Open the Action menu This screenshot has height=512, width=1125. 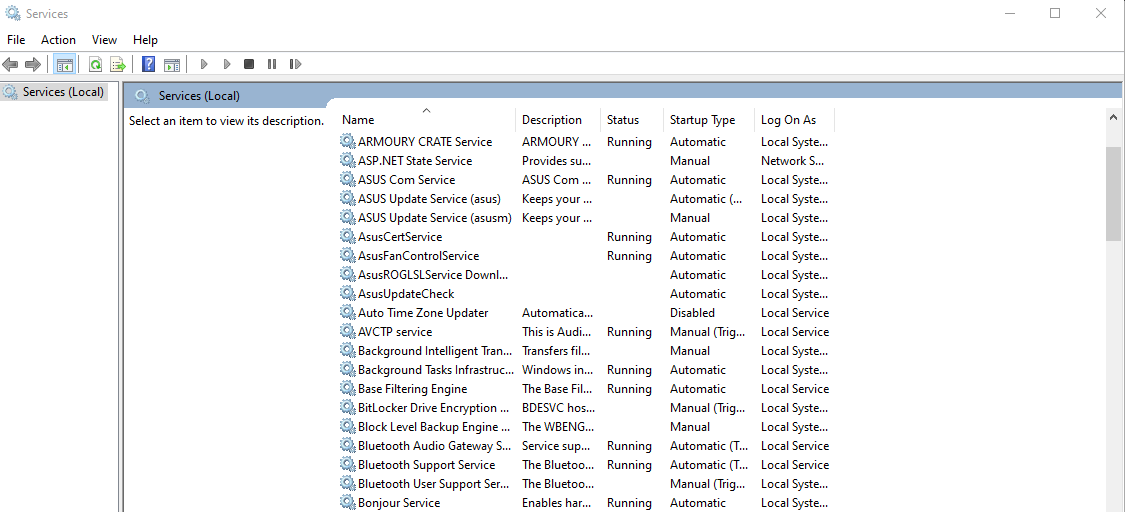point(58,40)
